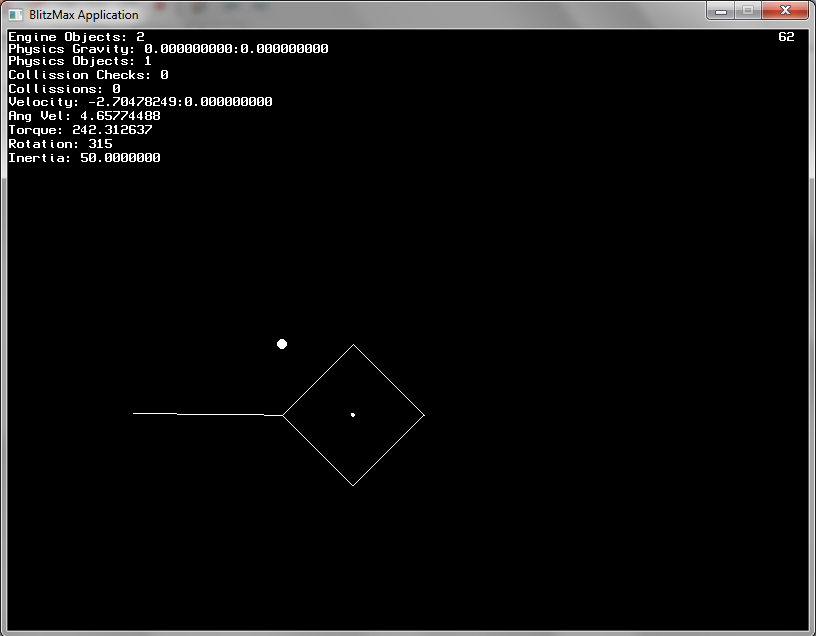Click the top corner of the diamond
This screenshot has height=636, width=816.
(x=353, y=346)
